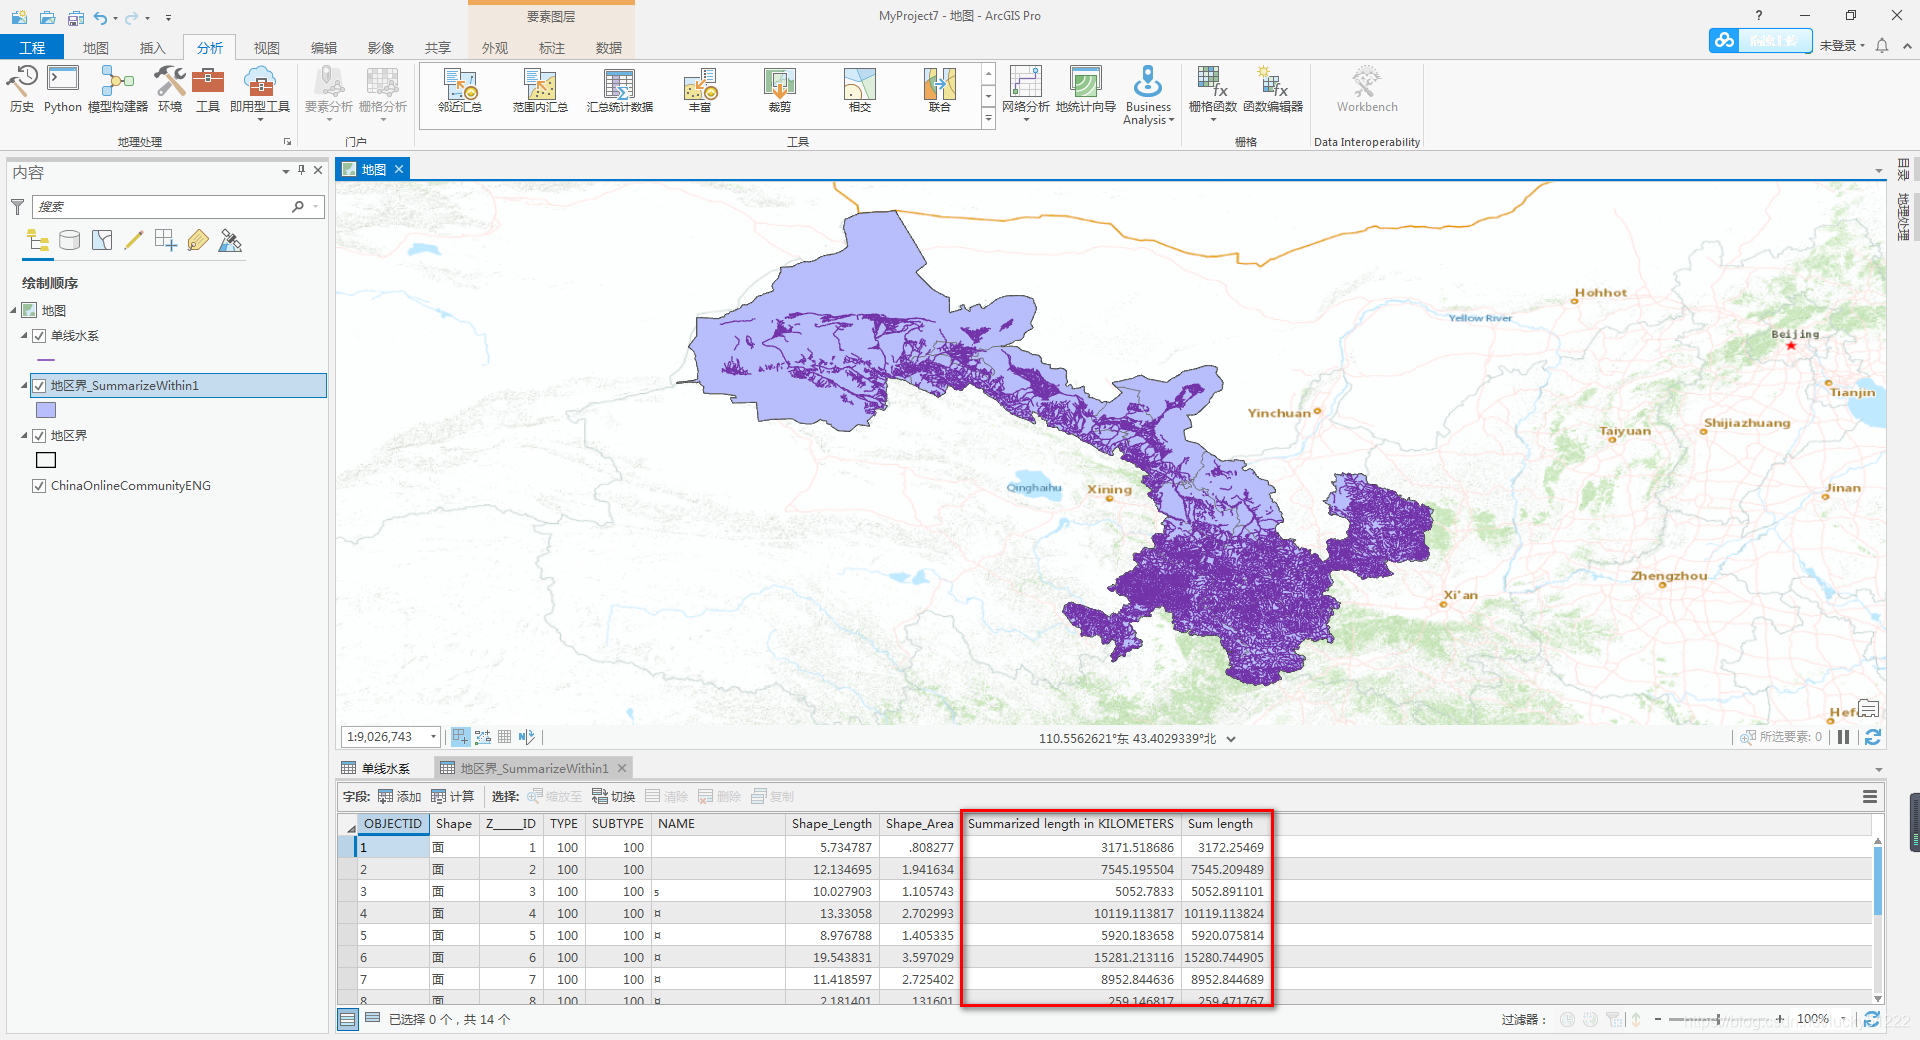This screenshot has height=1040, width=1920.
Task: Open the 插入 ribbon tab
Action: [152, 48]
